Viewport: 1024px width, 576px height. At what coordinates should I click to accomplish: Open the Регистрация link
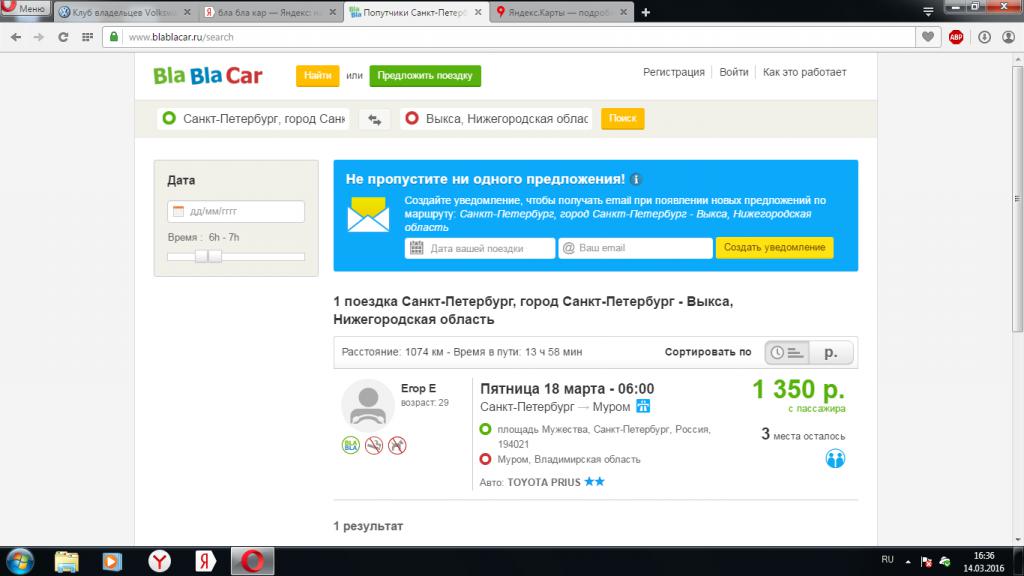coord(674,72)
